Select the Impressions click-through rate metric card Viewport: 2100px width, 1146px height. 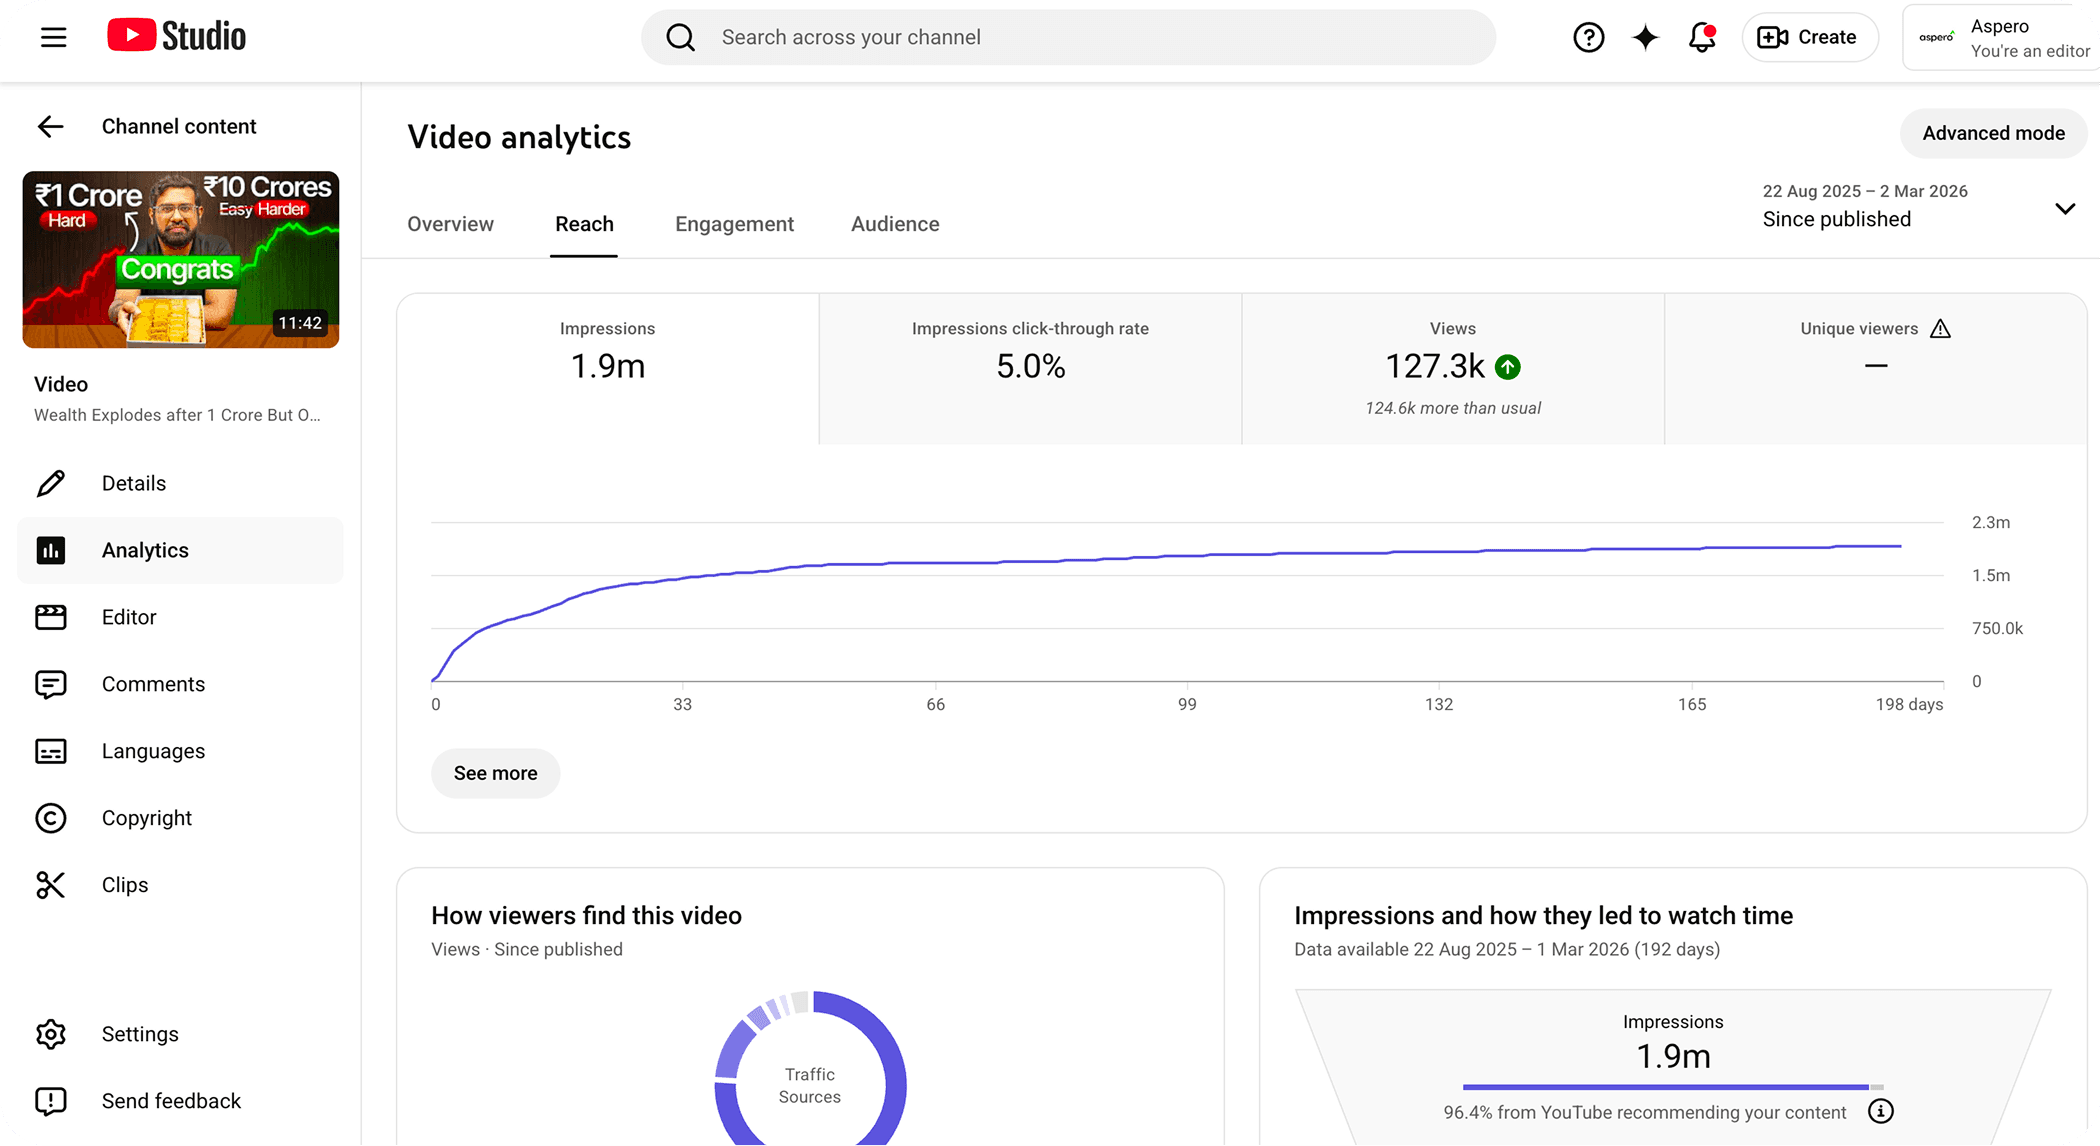[1030, 368]
